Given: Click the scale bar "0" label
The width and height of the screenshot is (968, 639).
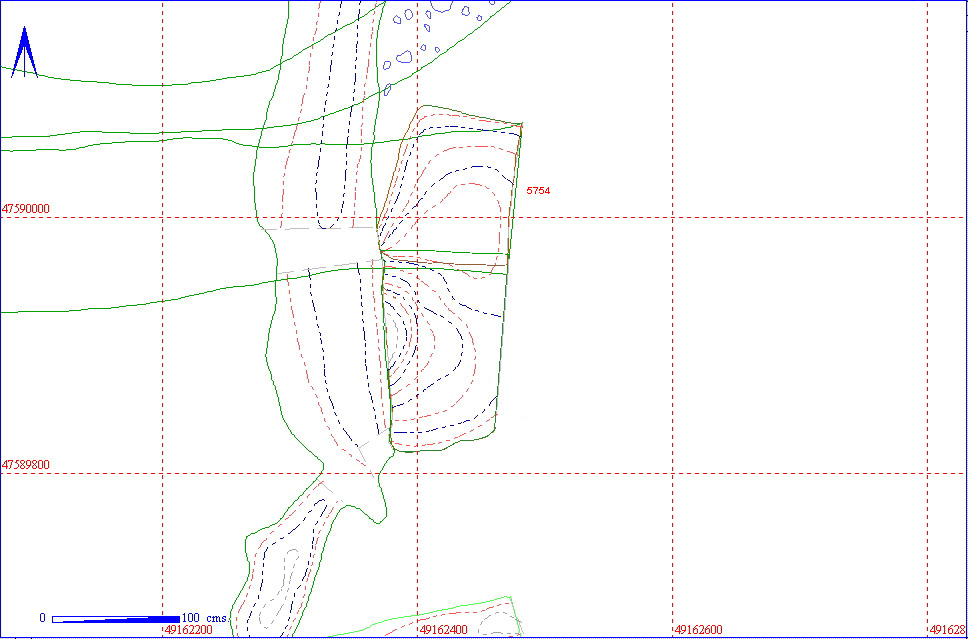Looking at the screenshot, I should (x=43, y=618).
